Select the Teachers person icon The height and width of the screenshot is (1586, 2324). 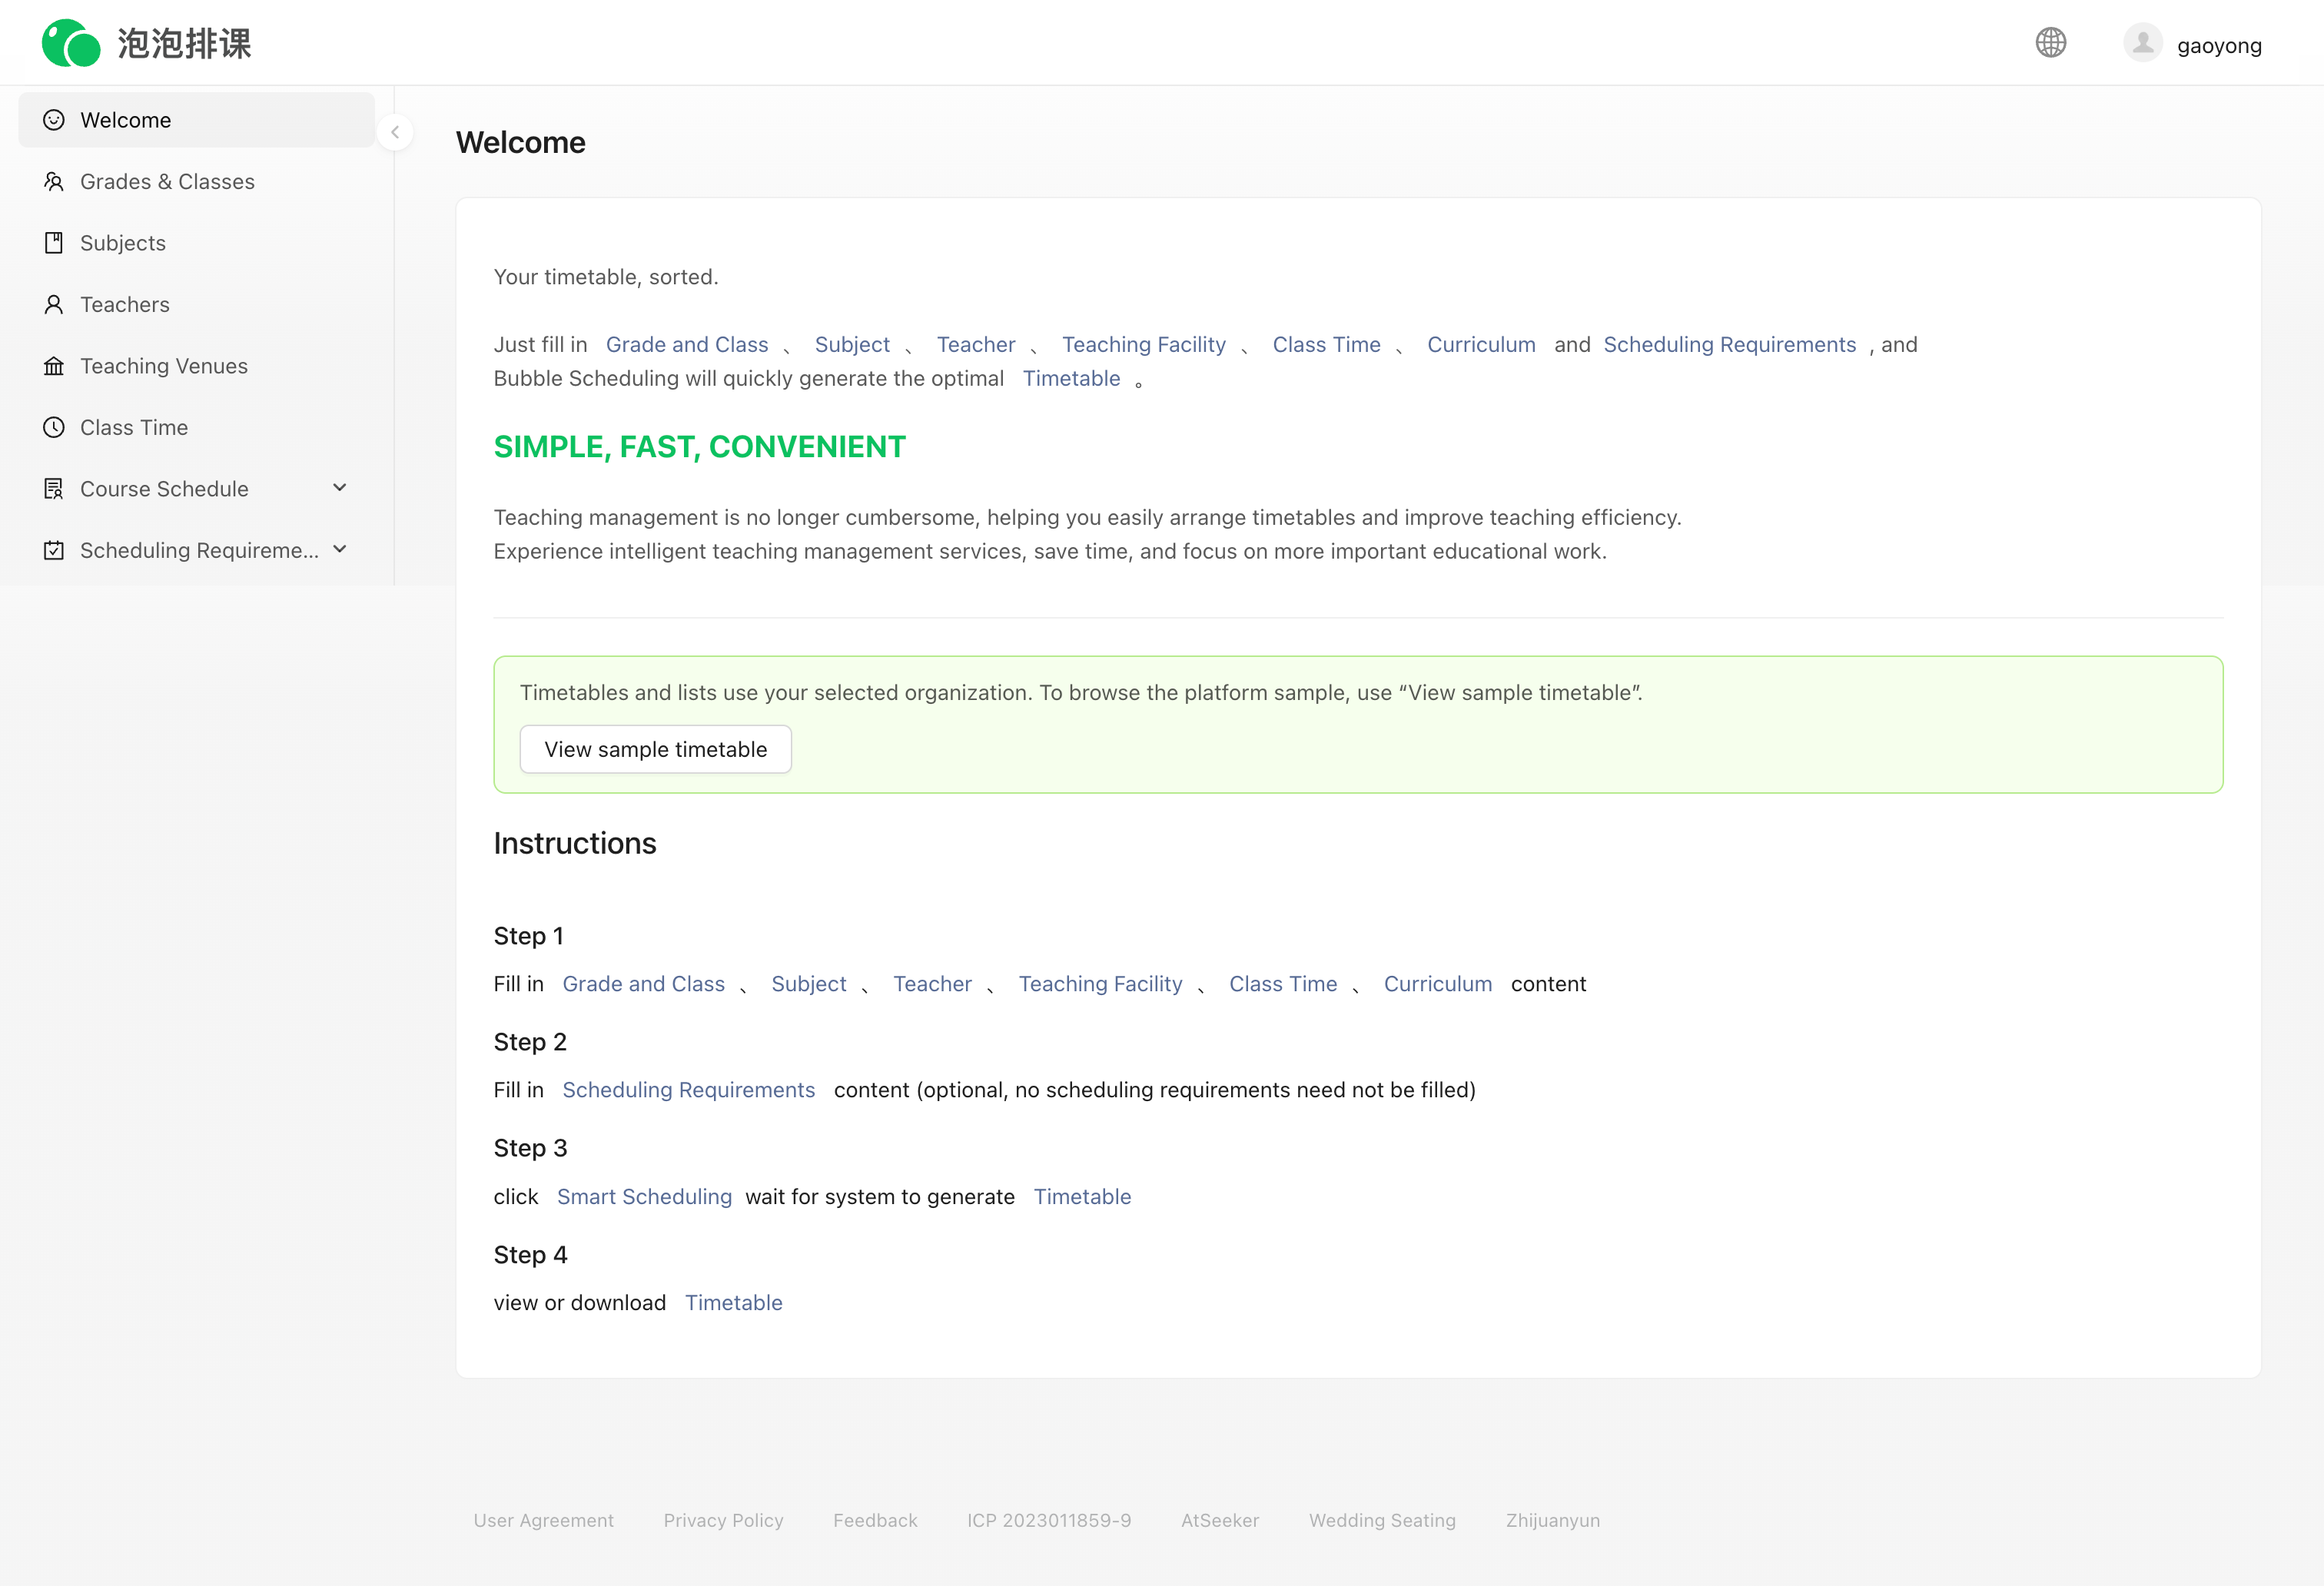click(54, 304)
